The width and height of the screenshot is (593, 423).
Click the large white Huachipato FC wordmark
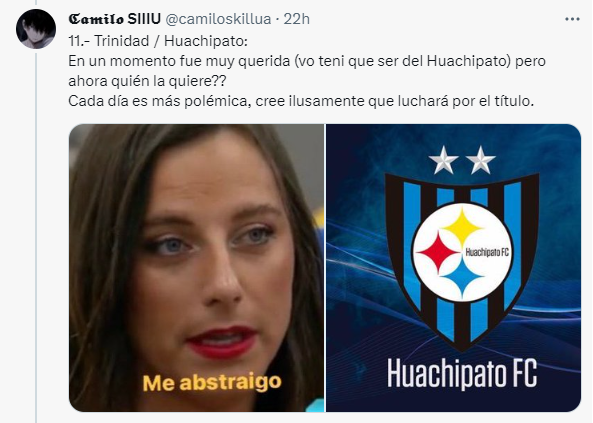click(462, 374)
